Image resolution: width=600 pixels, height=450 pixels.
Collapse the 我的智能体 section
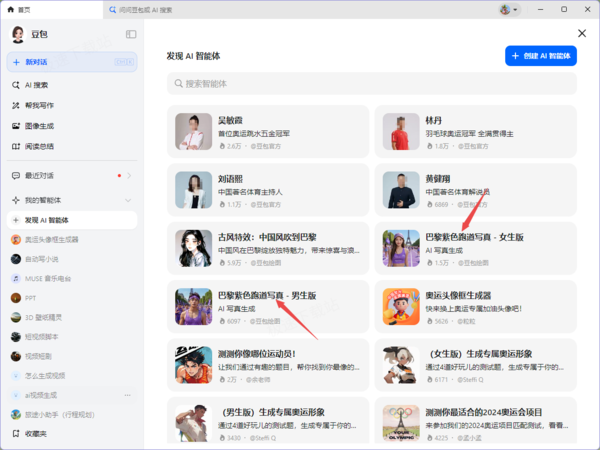point(128,200)
